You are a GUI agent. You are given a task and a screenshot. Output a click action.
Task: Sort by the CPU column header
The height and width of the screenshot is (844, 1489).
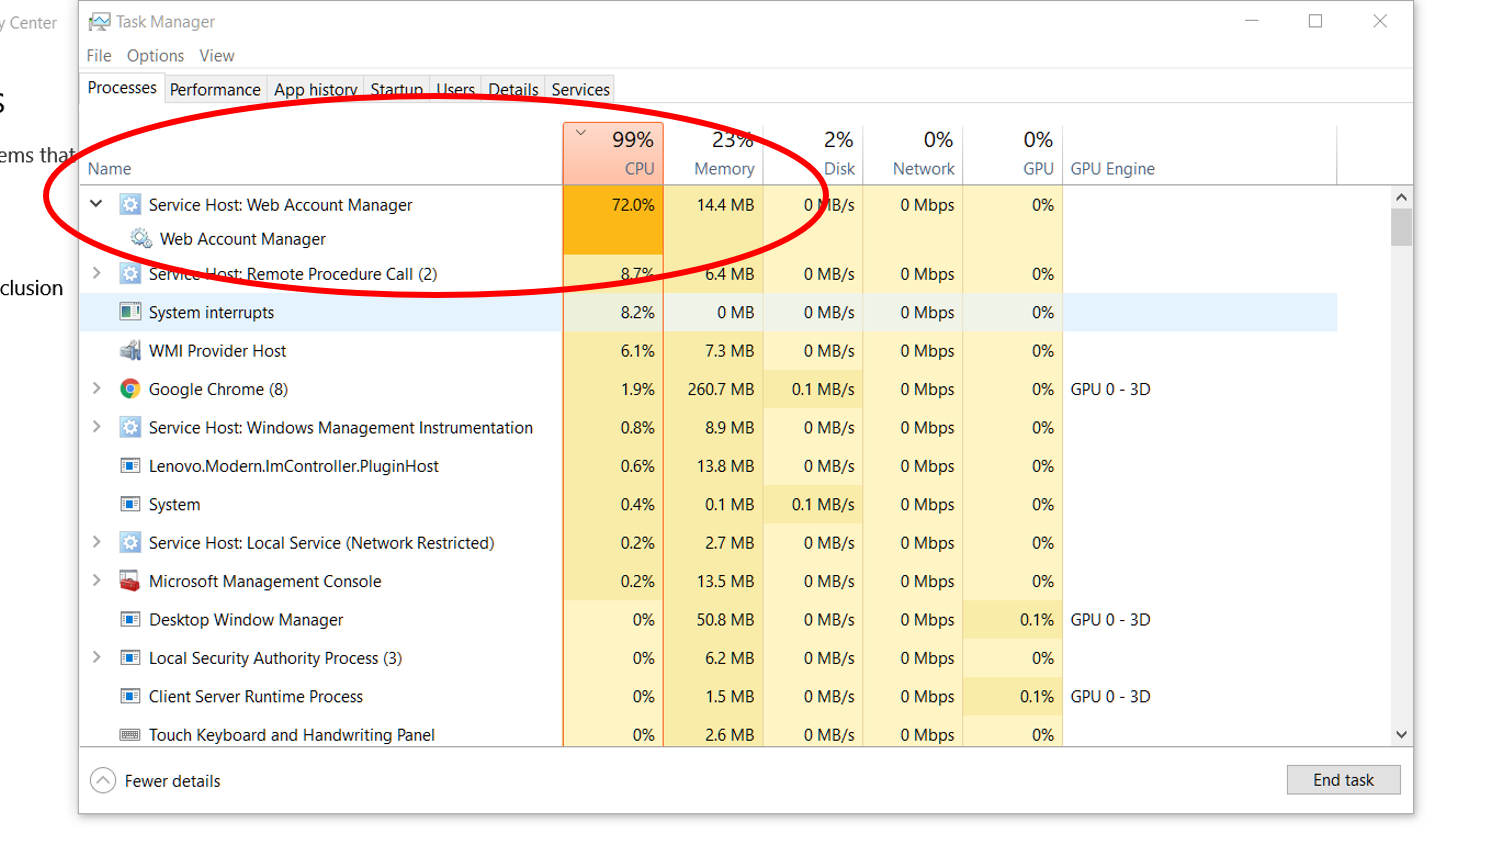click(613, 153)
